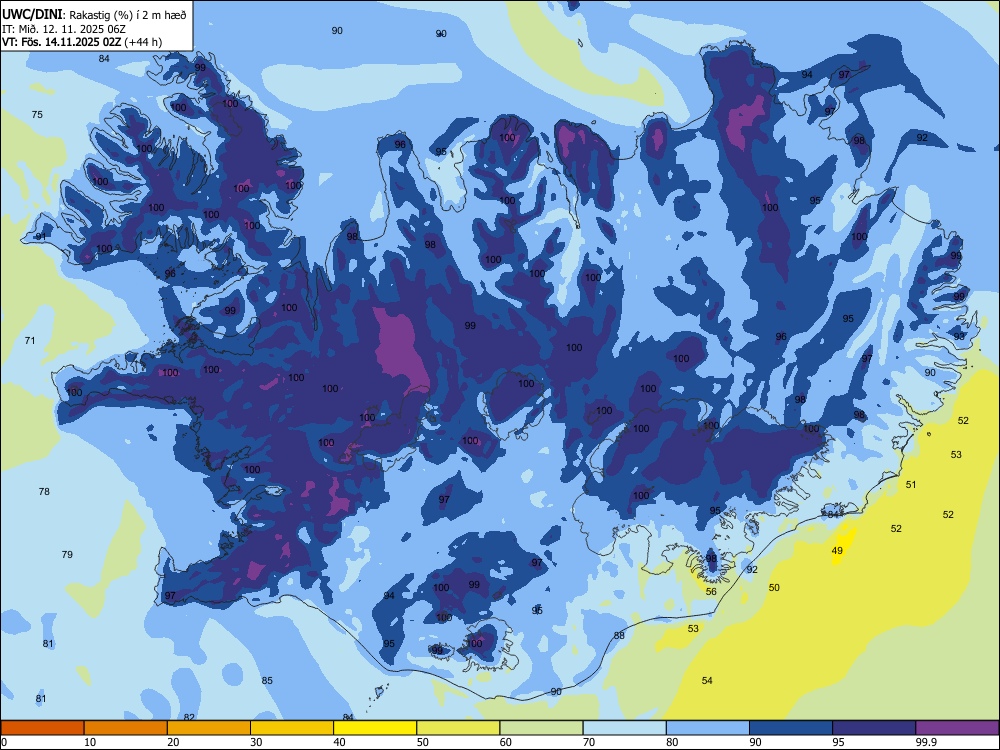1000x750 pixels.
Task: Click the map value '85' southwest of Iceland
Action: [x=267, y=681]
